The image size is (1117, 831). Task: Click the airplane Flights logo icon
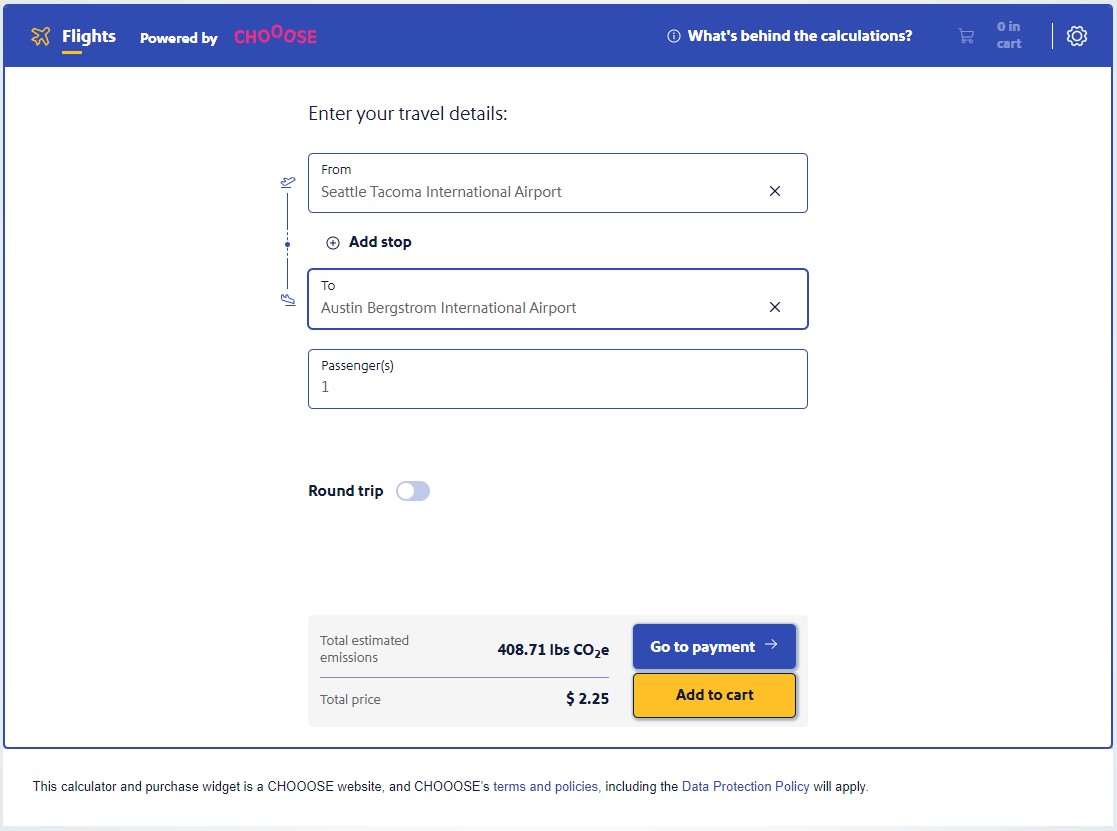(x=40, y=35)
